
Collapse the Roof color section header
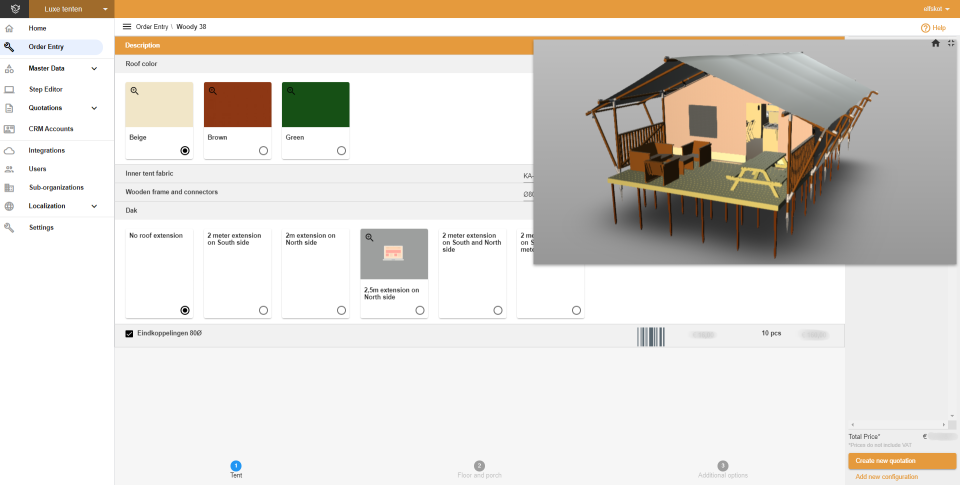[x=324, y=64]
